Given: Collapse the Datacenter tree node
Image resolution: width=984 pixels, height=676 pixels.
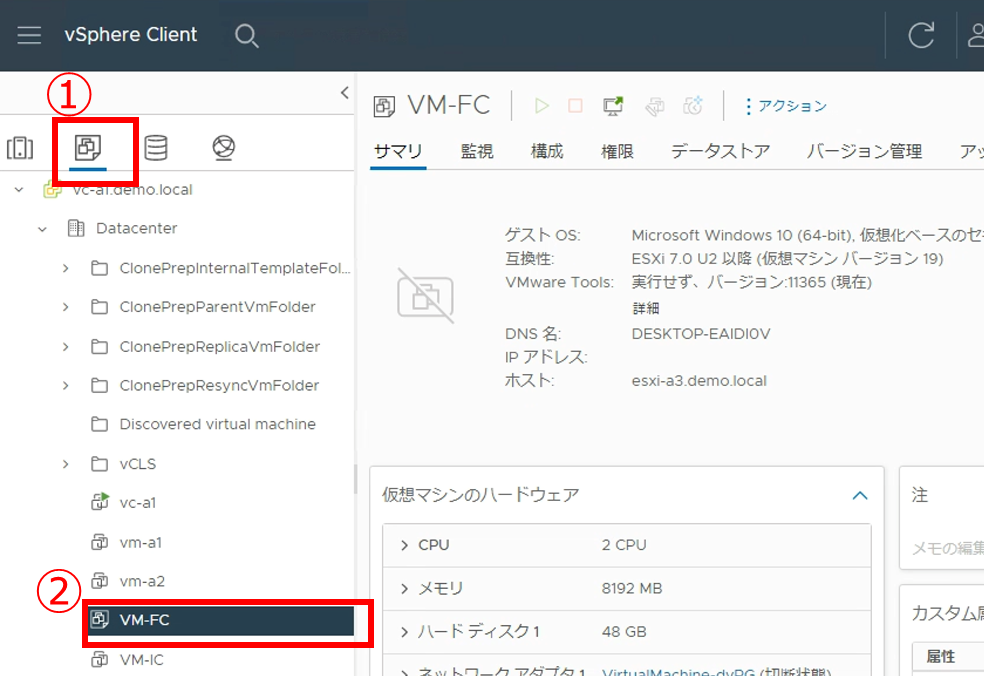Looking at the screenshot, I should (x=42, y=229).
